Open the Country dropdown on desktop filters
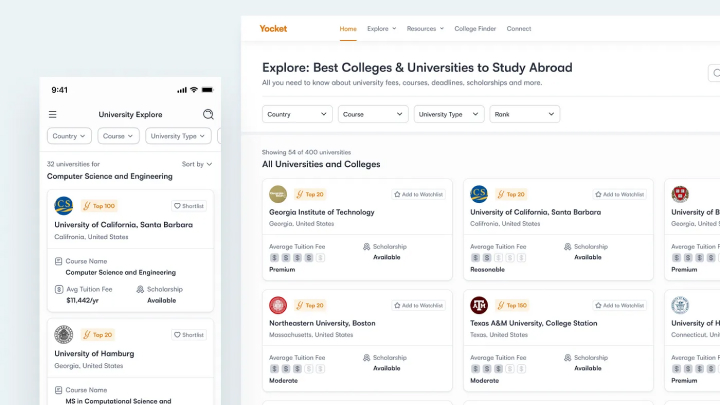Image resolution: width=720 pixels, height=405 pixels. 297,114
